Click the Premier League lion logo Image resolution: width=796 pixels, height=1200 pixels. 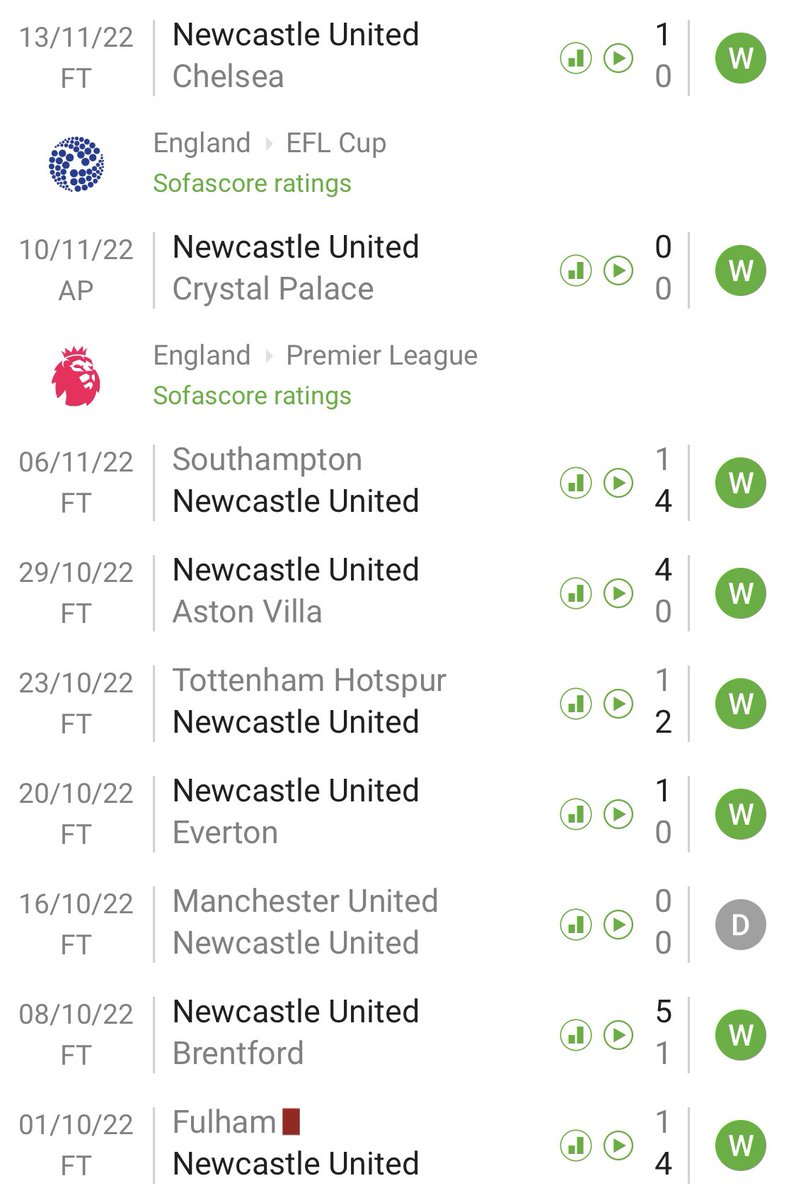tap(76, 376)
